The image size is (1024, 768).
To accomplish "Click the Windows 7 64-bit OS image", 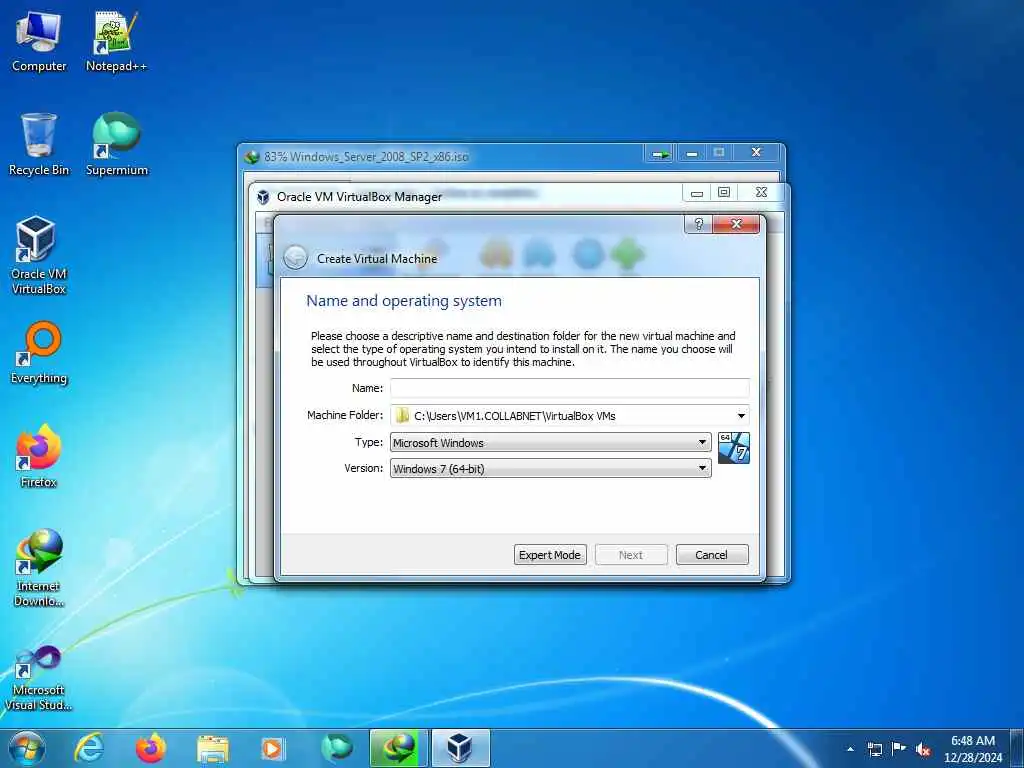I will 733,448.
